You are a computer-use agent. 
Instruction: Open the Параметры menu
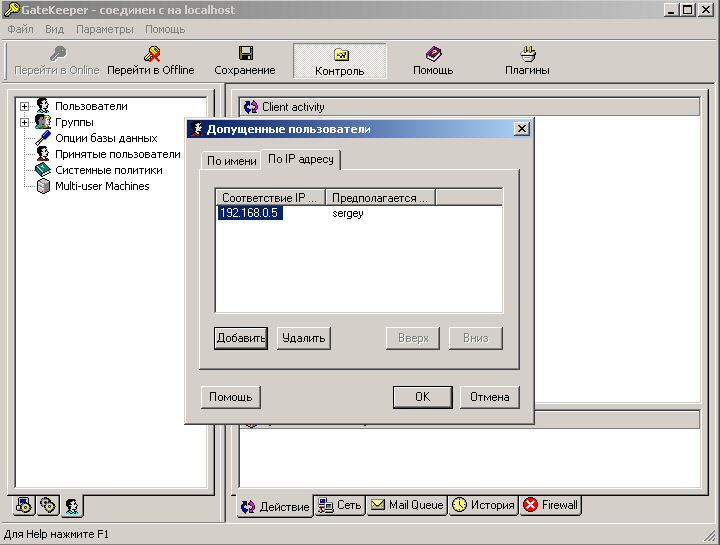tap(105, 29)
